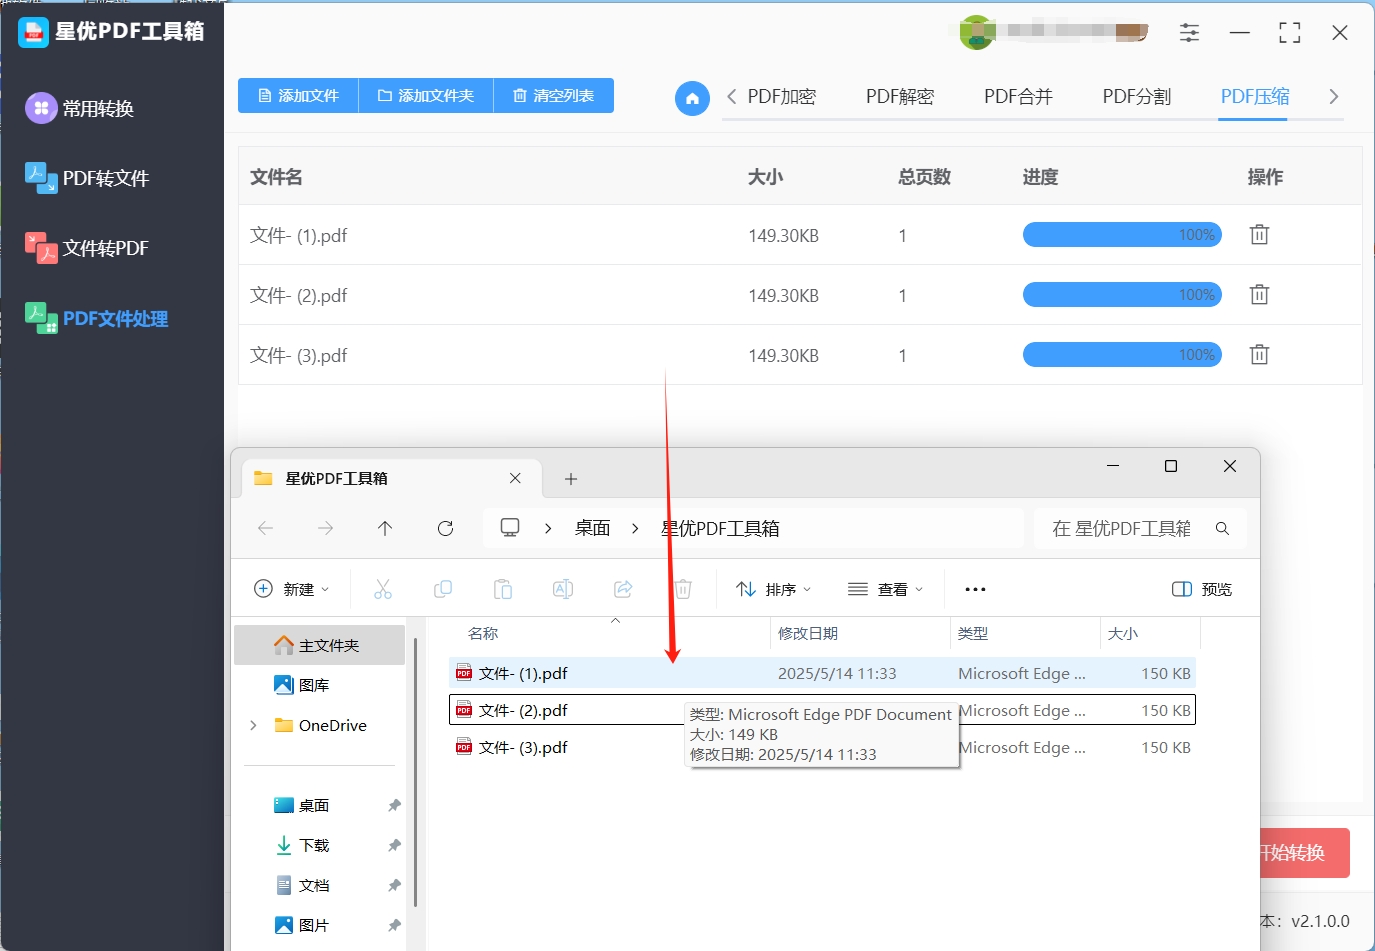Viewport: 1375px width, 951px height.
Task: Open the 查看 view dropdown
Action: point(886,589)
